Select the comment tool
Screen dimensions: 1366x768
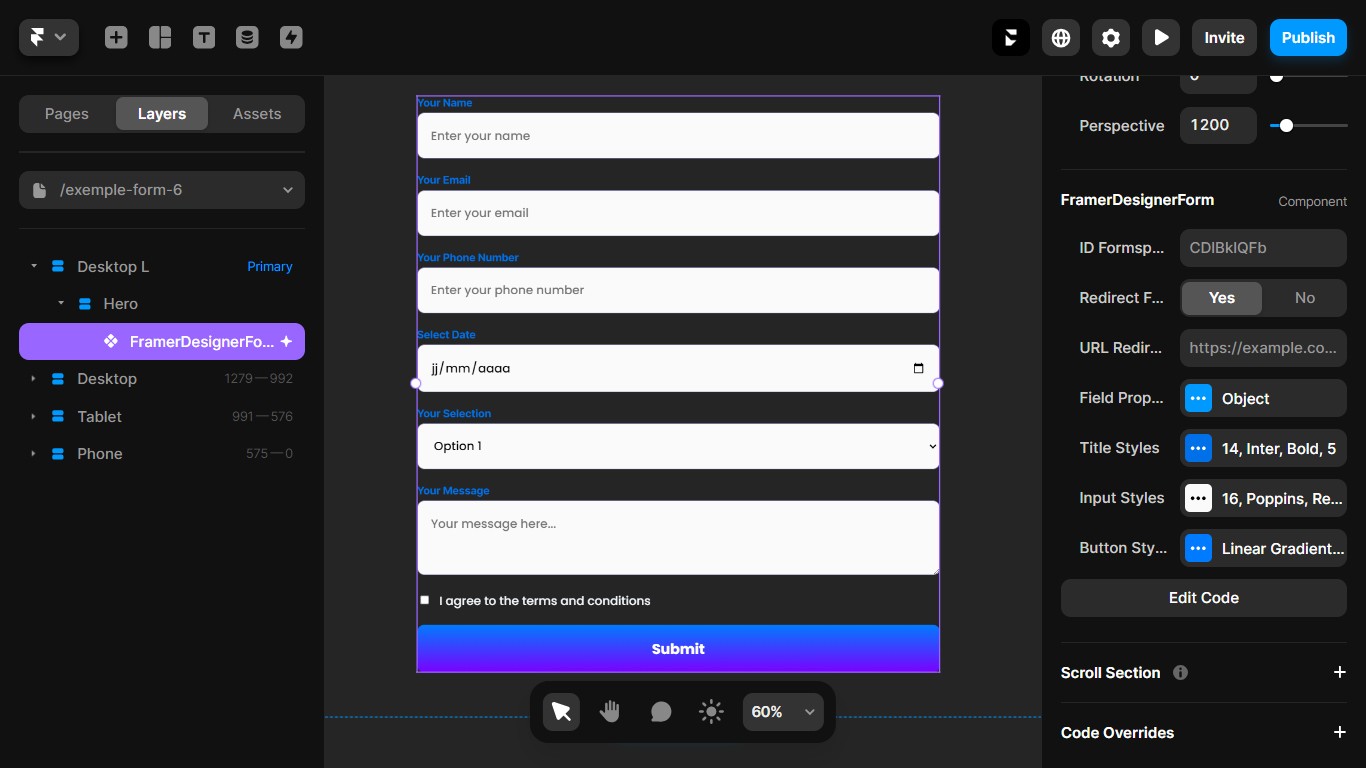pos(661,711)
